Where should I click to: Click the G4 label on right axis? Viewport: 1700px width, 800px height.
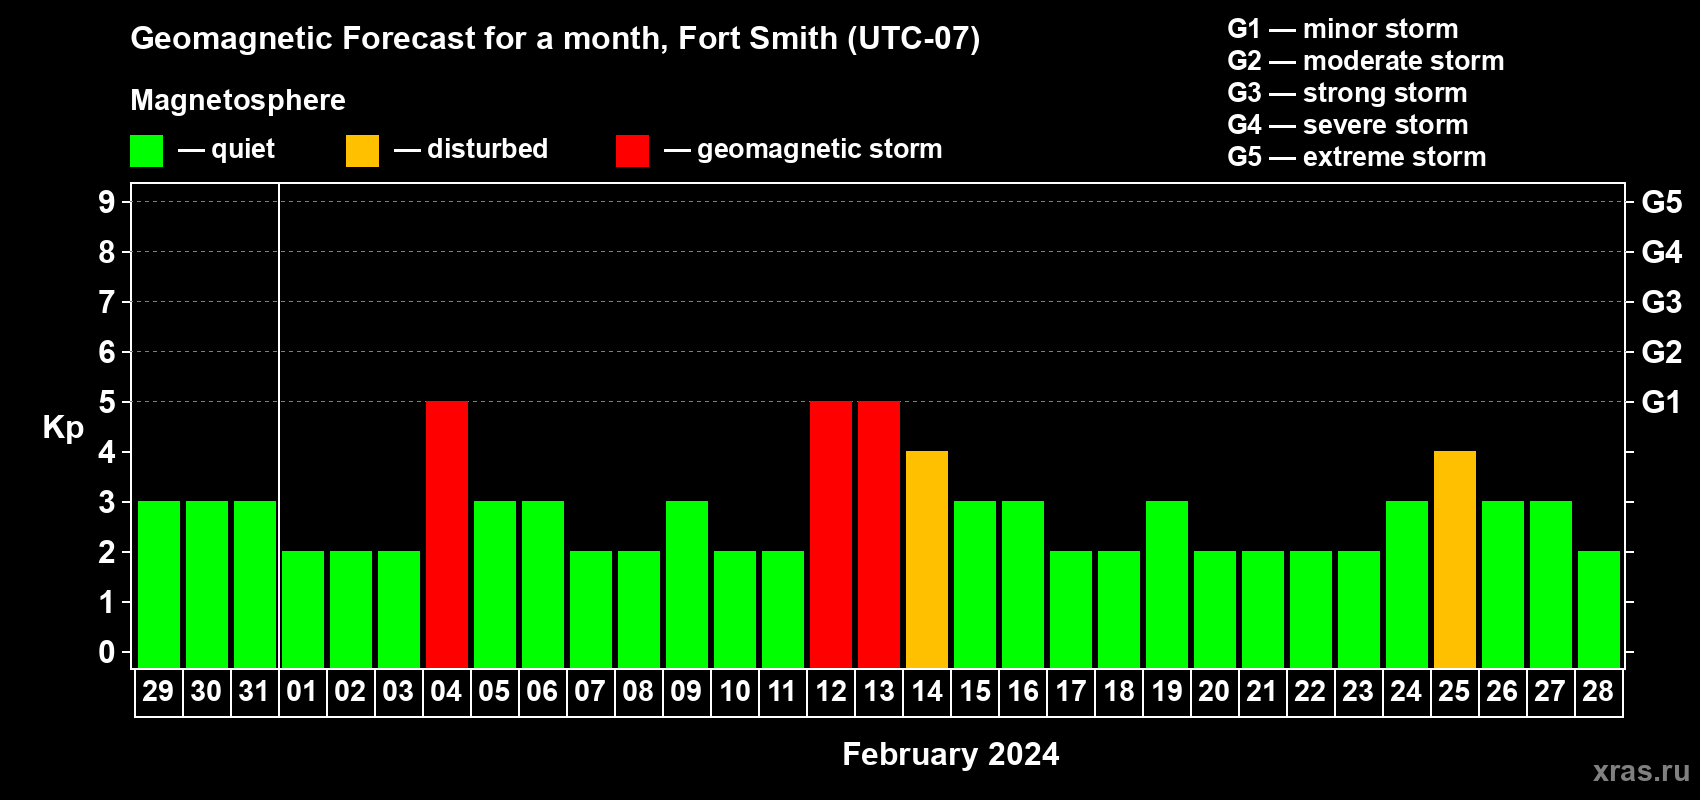pyautogui.click(x=1661, y=252)
